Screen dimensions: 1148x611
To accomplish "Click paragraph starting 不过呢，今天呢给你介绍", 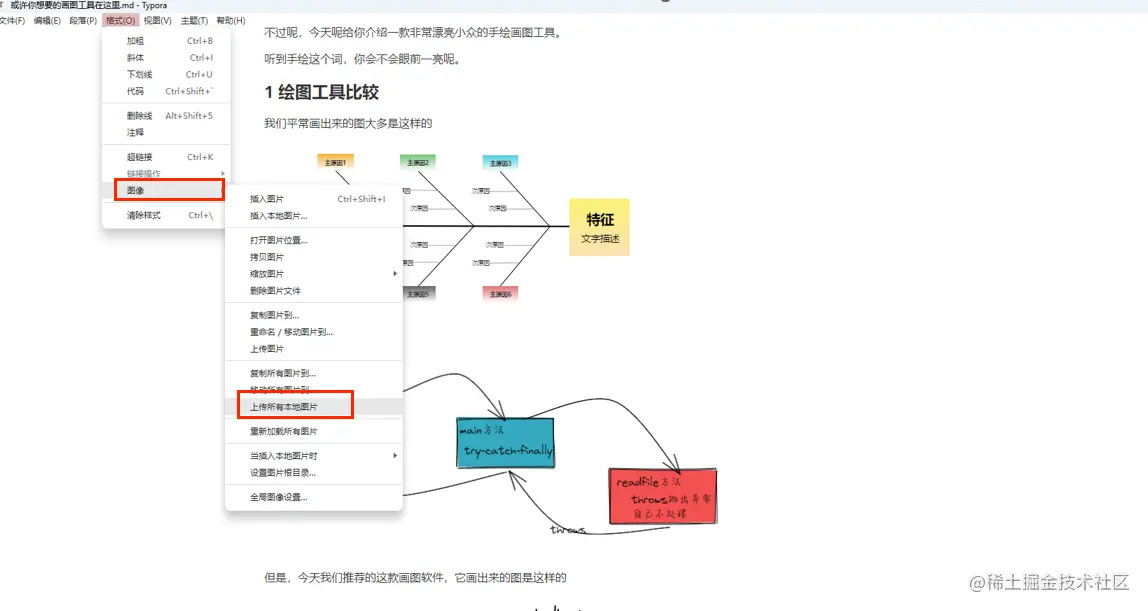I will pos(414,33).
